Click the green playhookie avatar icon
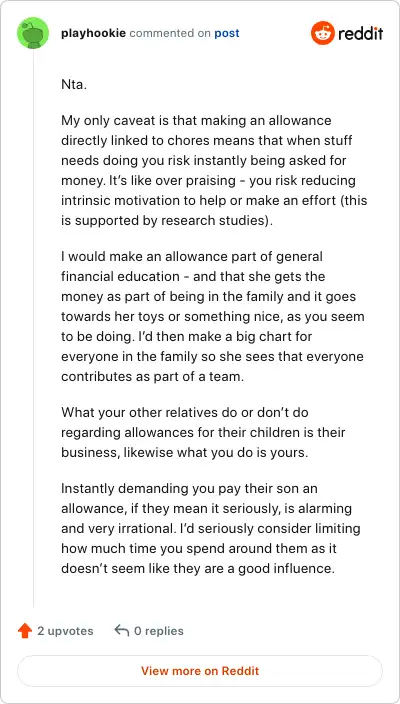The height and width of the screenshot is (704, 400). click(x=33, y=33)
